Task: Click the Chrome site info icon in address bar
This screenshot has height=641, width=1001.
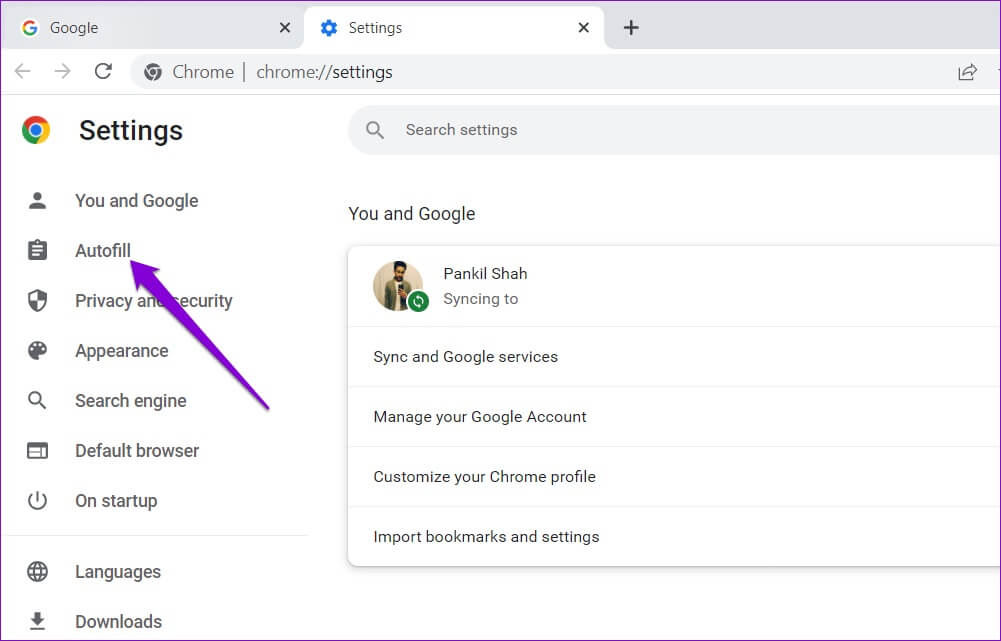Action: 153,72
